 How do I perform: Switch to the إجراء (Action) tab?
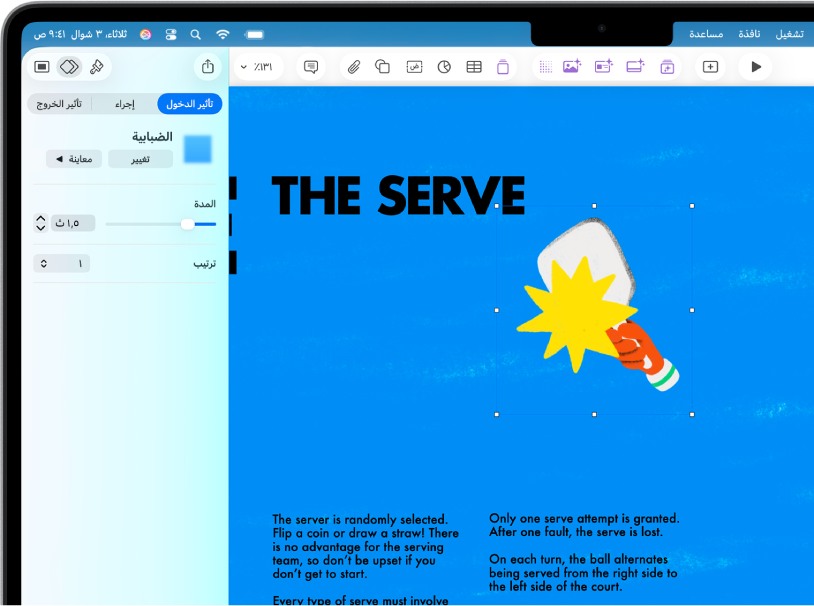tap(125, 104)
